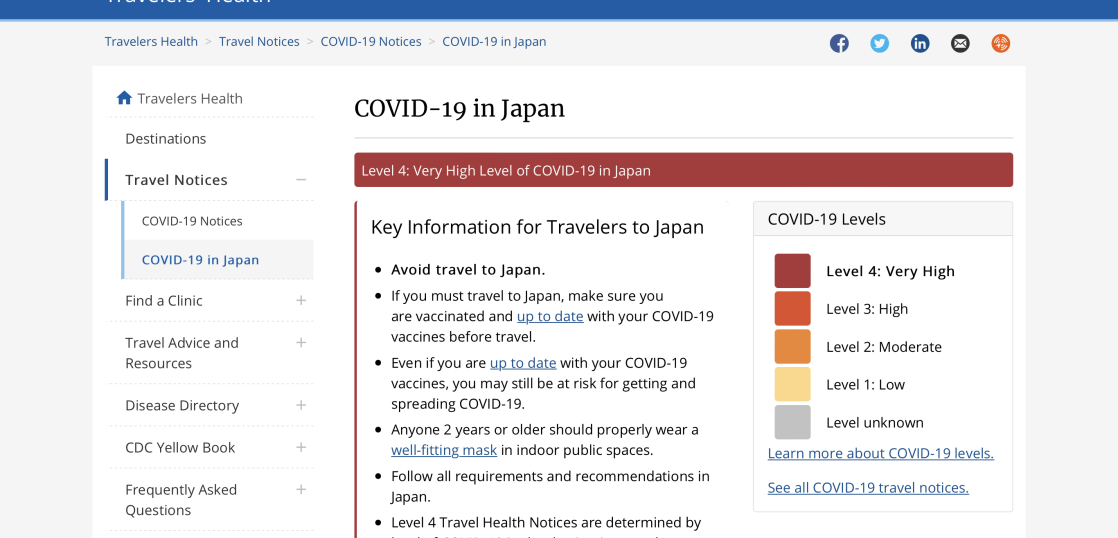
Task: Share page on Facebook icon
Action: click(839, 43)
